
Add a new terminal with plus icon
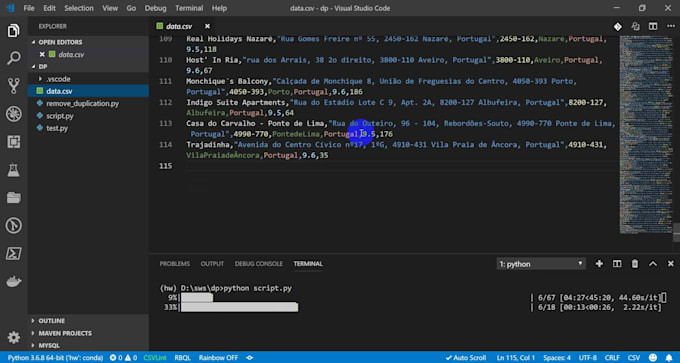(x=599, y=264)
